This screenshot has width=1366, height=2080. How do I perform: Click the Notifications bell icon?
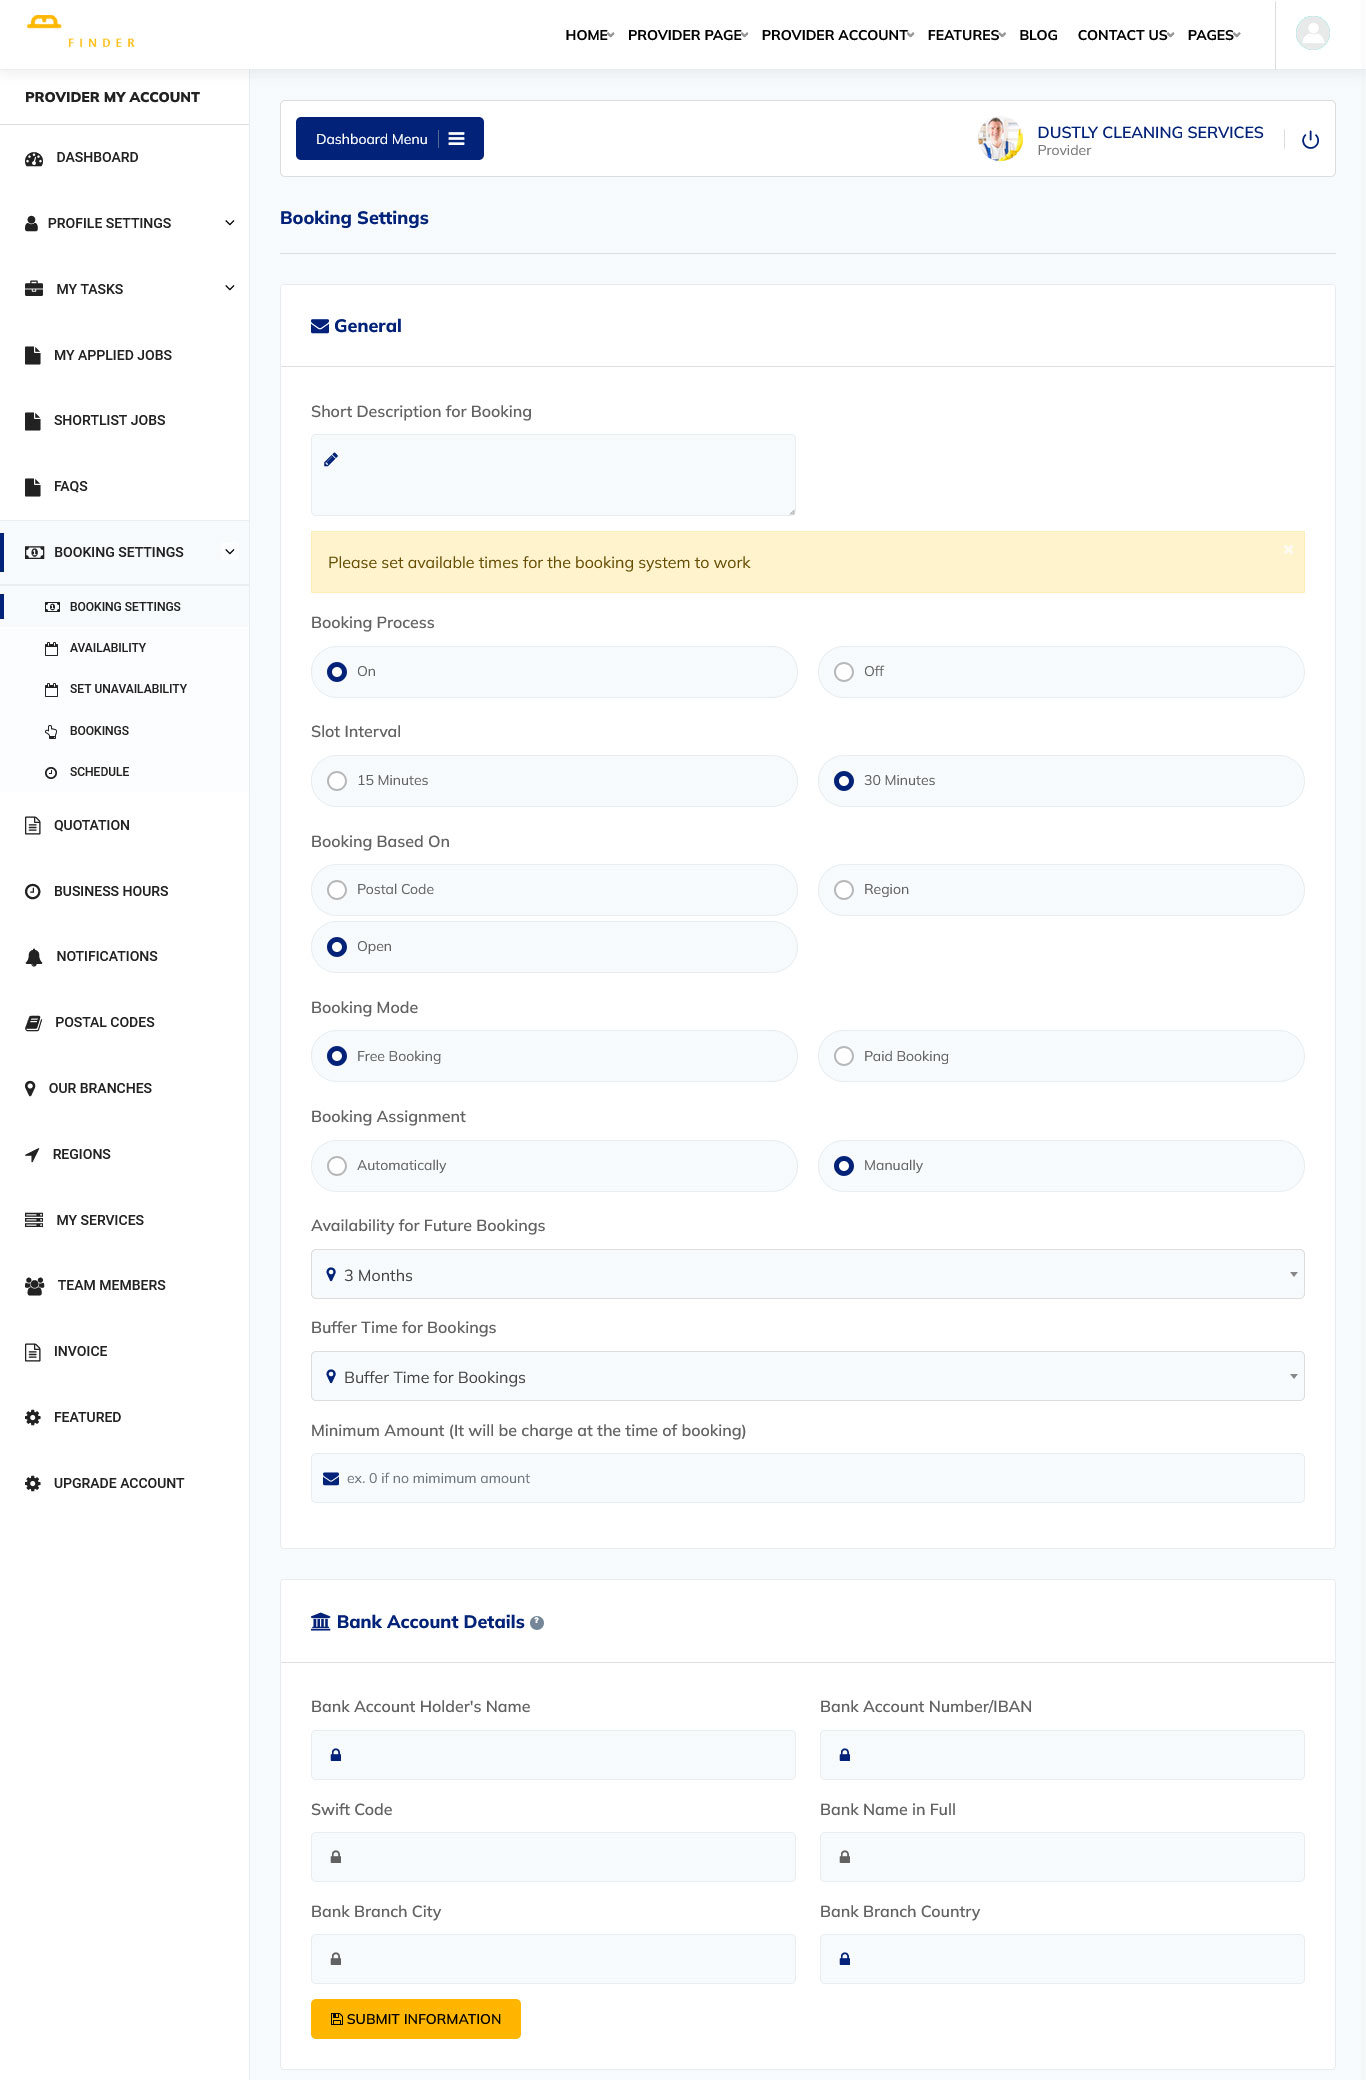coord(34,957)
